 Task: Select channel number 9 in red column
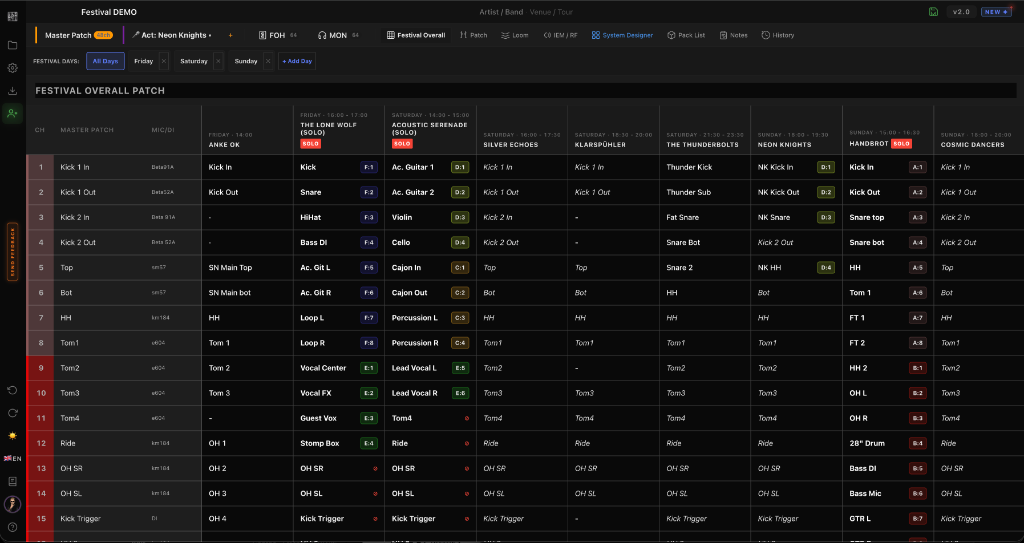coord(41,368)
